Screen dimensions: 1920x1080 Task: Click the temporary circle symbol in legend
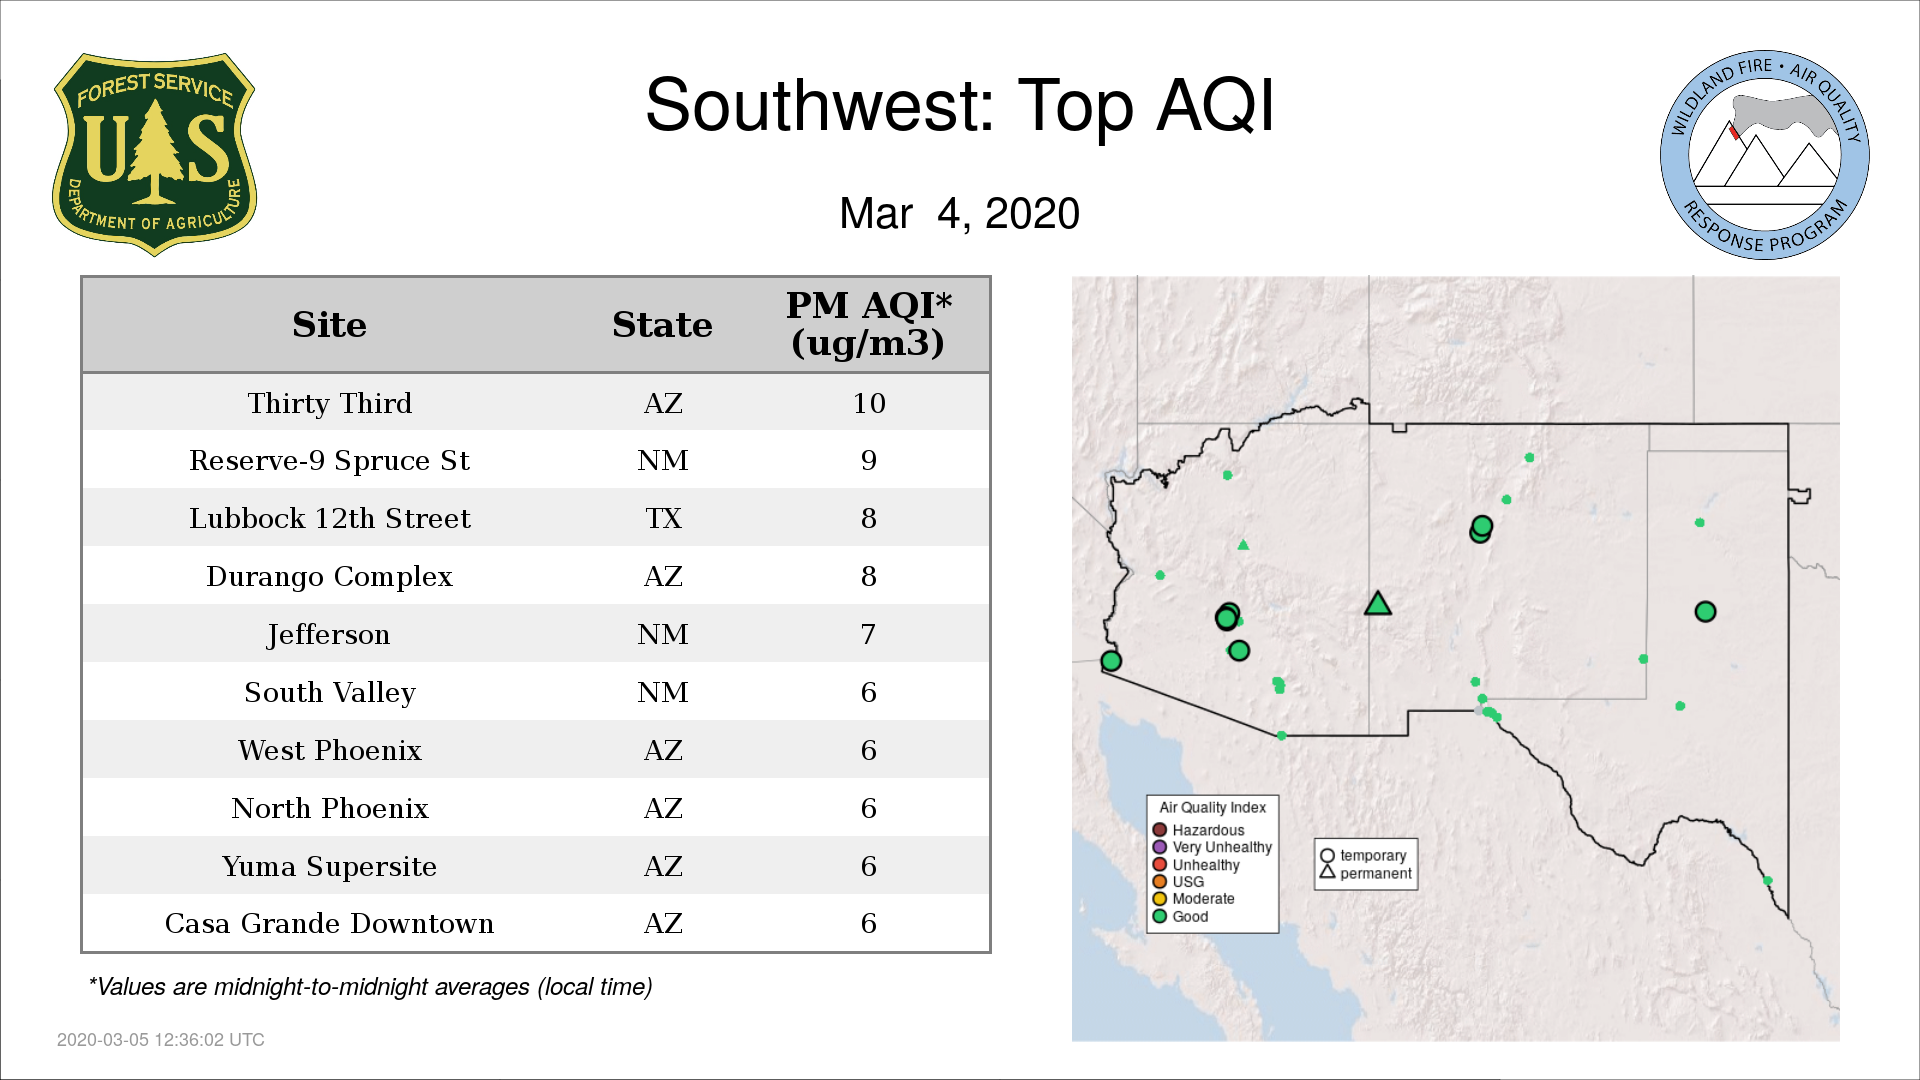tap(1327, 856)
